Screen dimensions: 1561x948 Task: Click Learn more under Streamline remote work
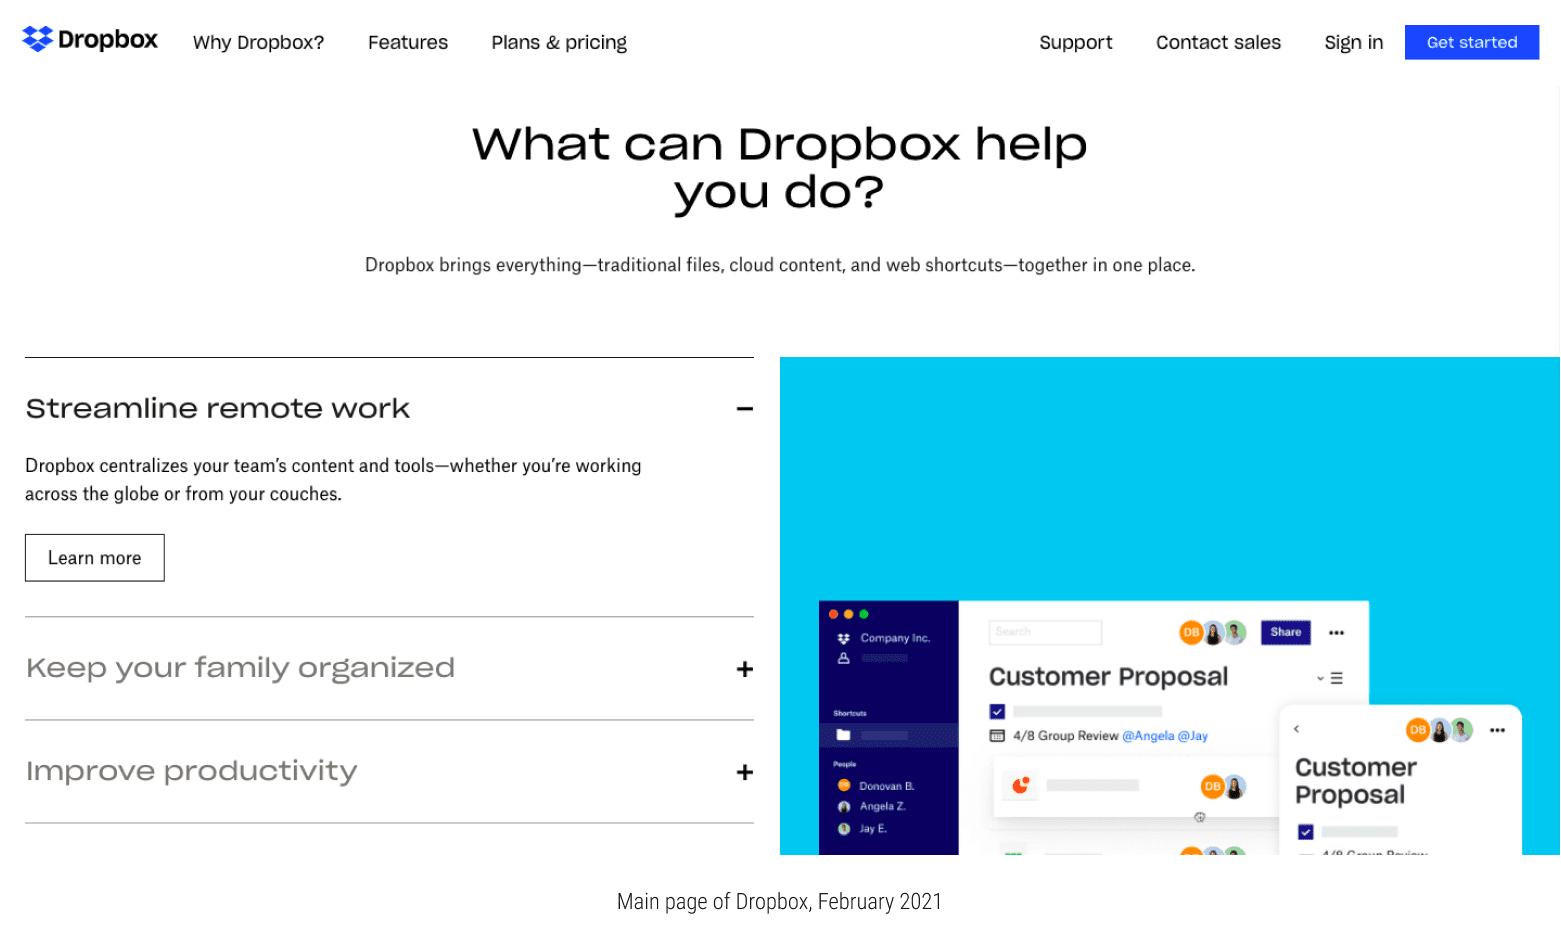coord(95,558)
